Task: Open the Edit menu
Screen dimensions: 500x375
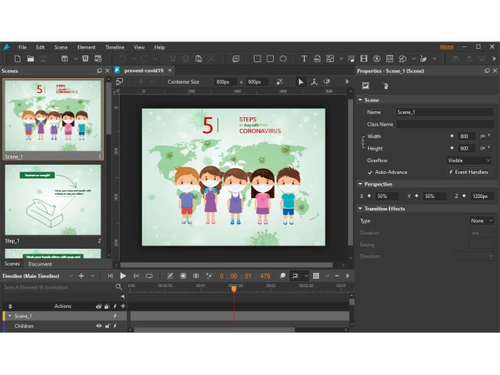Action: pyautogui.click(x=40, y=47)
